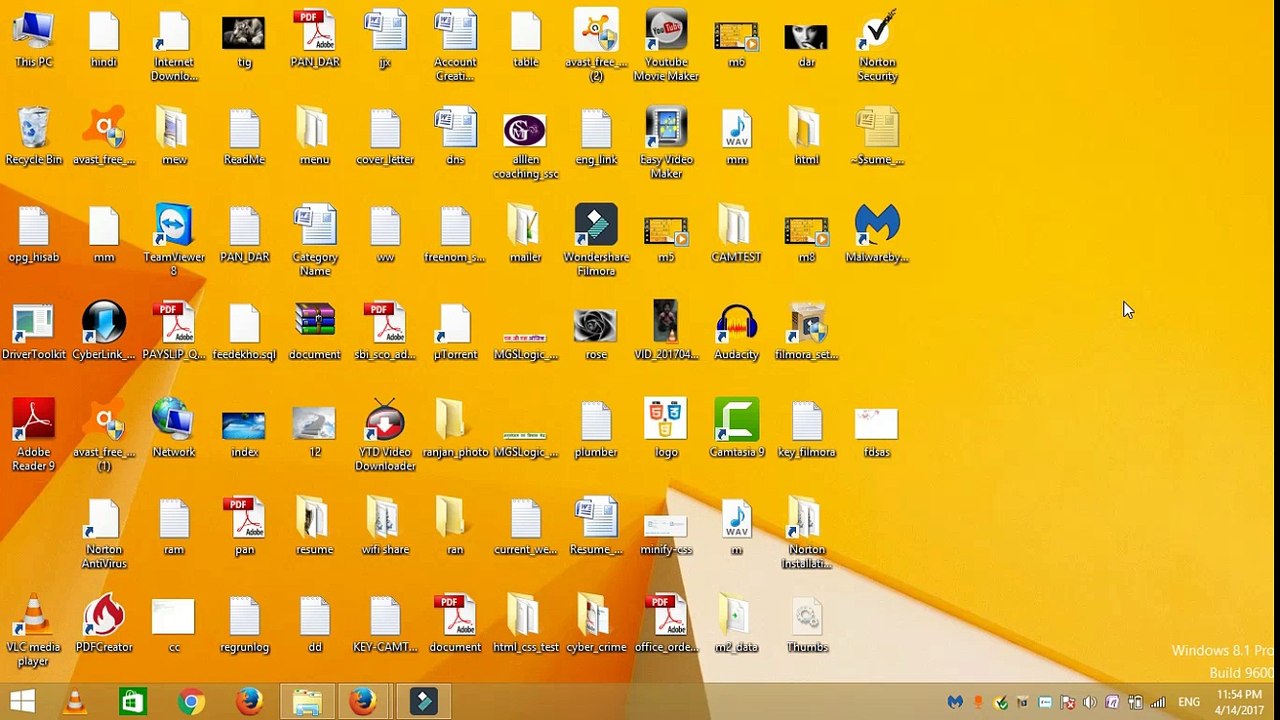Viewport: 1280px width, 720px height.
Task: Select the tig image thumbnail
Action: [244, 40]
